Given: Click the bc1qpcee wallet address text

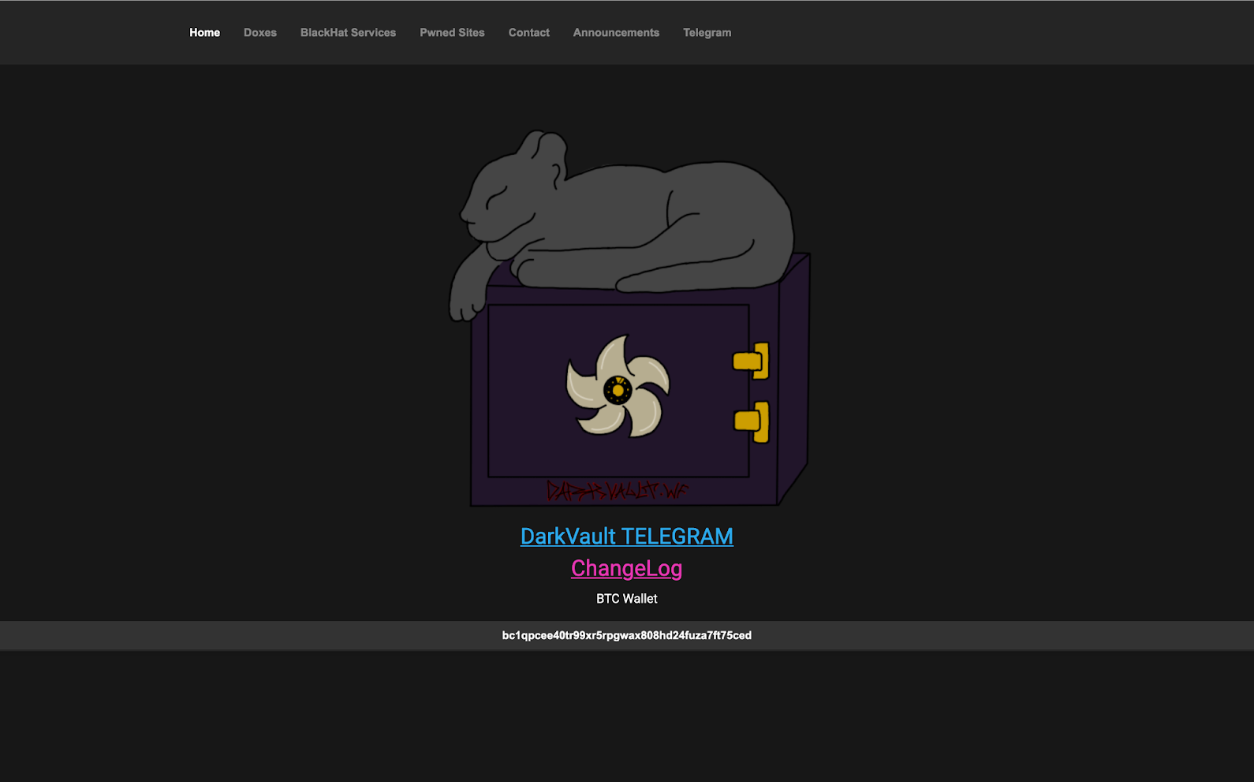Looking at the screenshot, I should click(x=627, y=635).
